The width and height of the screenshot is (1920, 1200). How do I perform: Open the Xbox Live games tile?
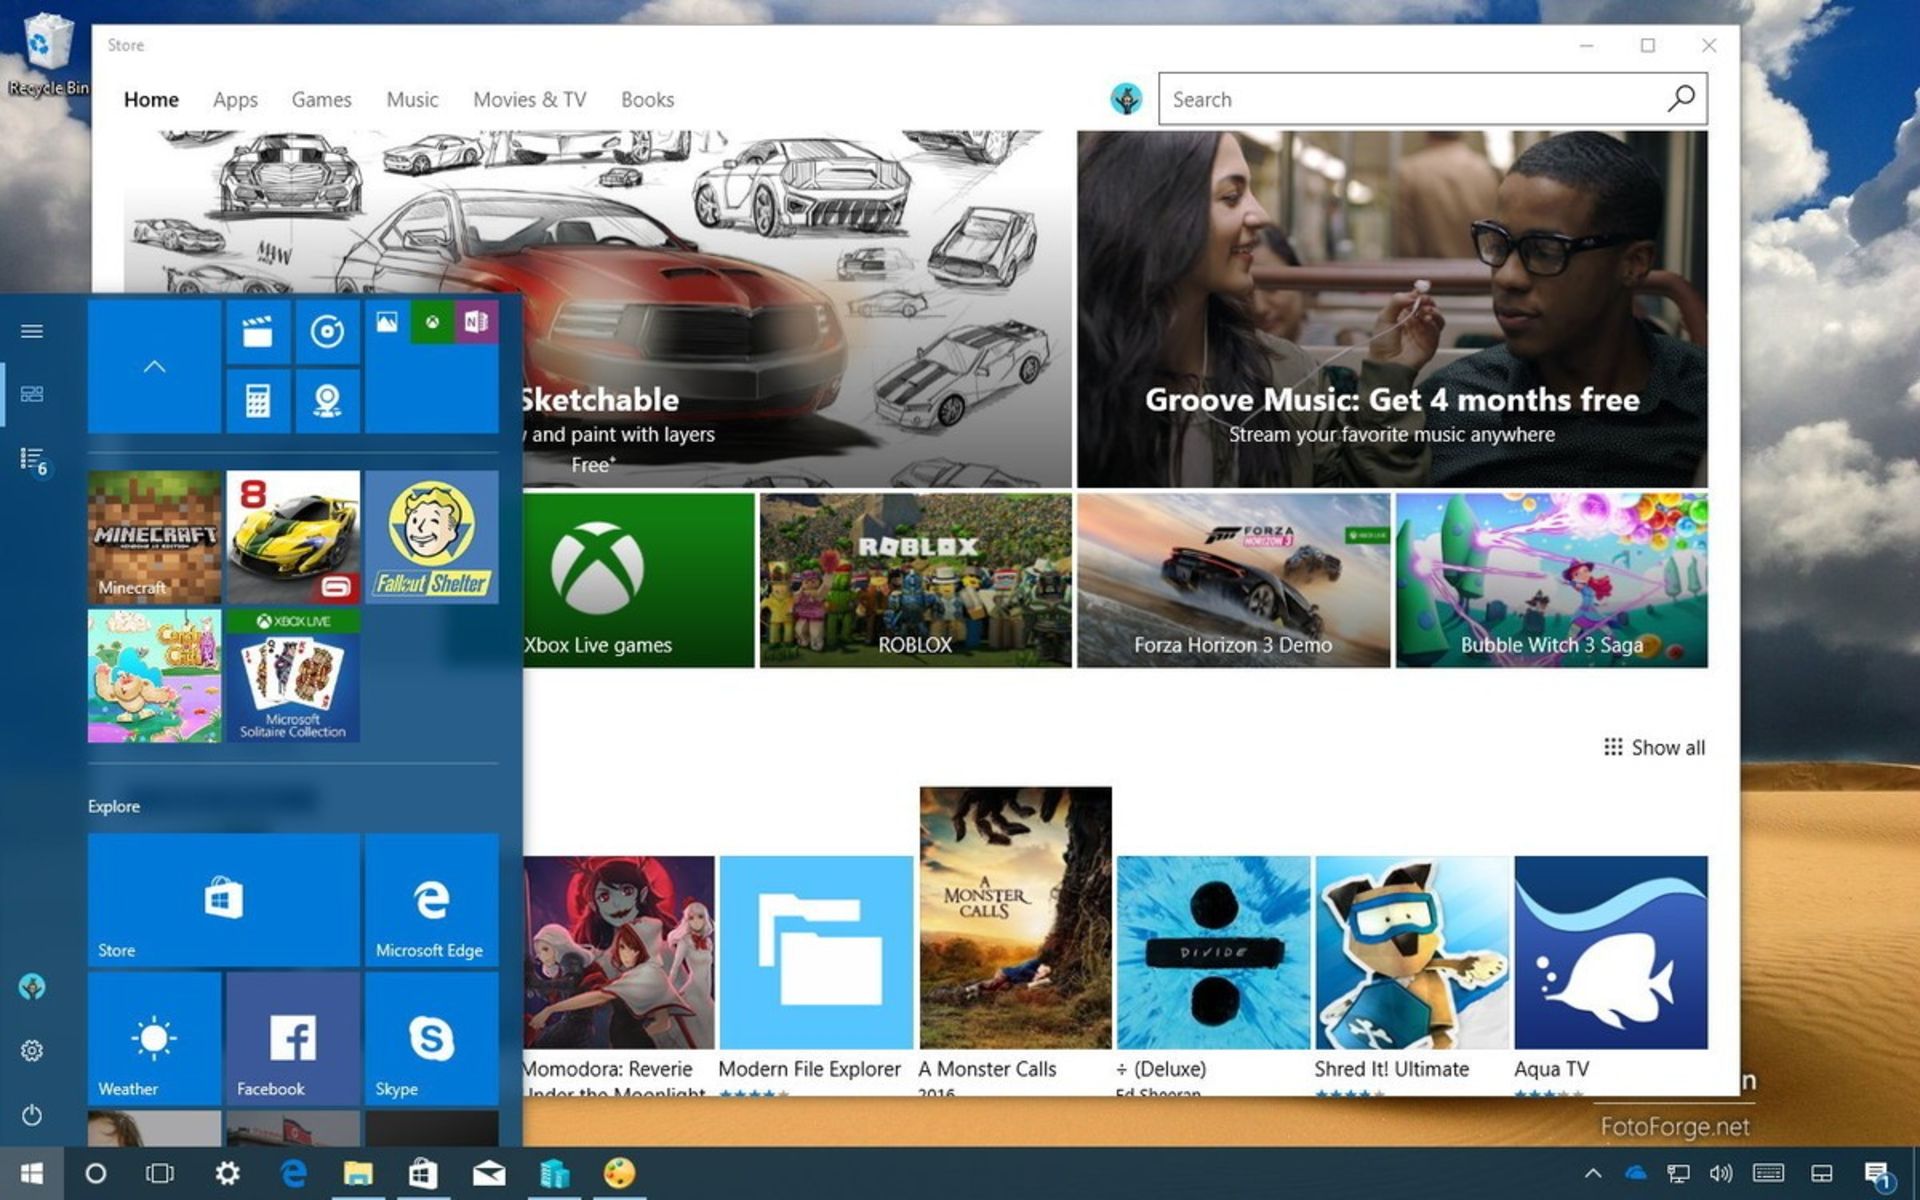point(639,580)
